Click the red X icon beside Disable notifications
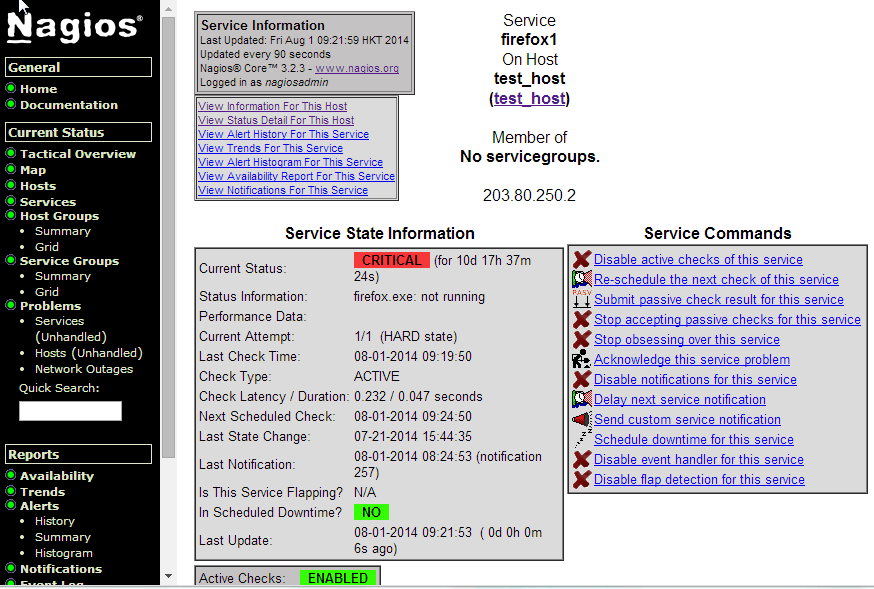The image size is (874, 589). click(582, 379)
